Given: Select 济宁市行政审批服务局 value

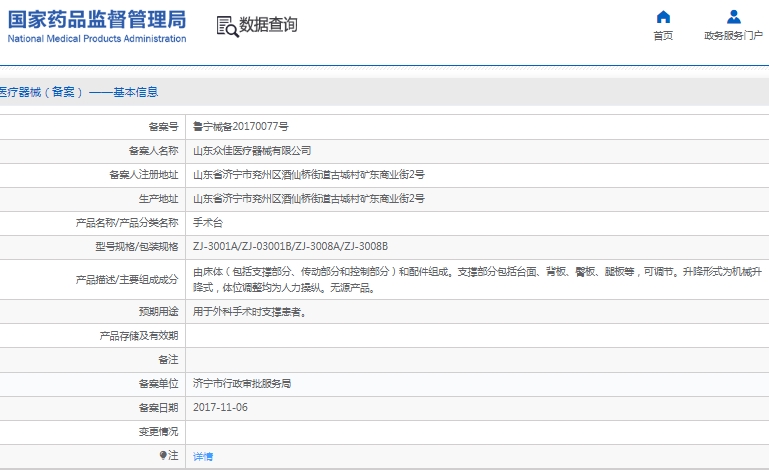Looking at the screenshot, I should pos(242,384).
